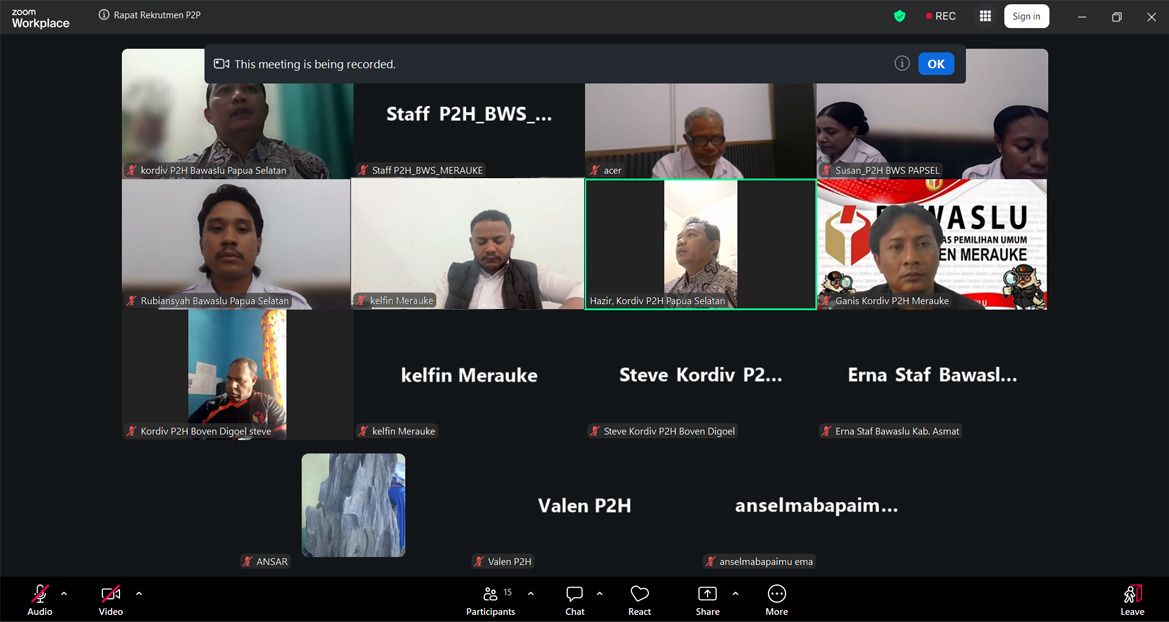Viewport: 1169px width, 622px height.
Task: Click muted mic icon on Rubiansyah label
Action: click(x=132, y=301)
